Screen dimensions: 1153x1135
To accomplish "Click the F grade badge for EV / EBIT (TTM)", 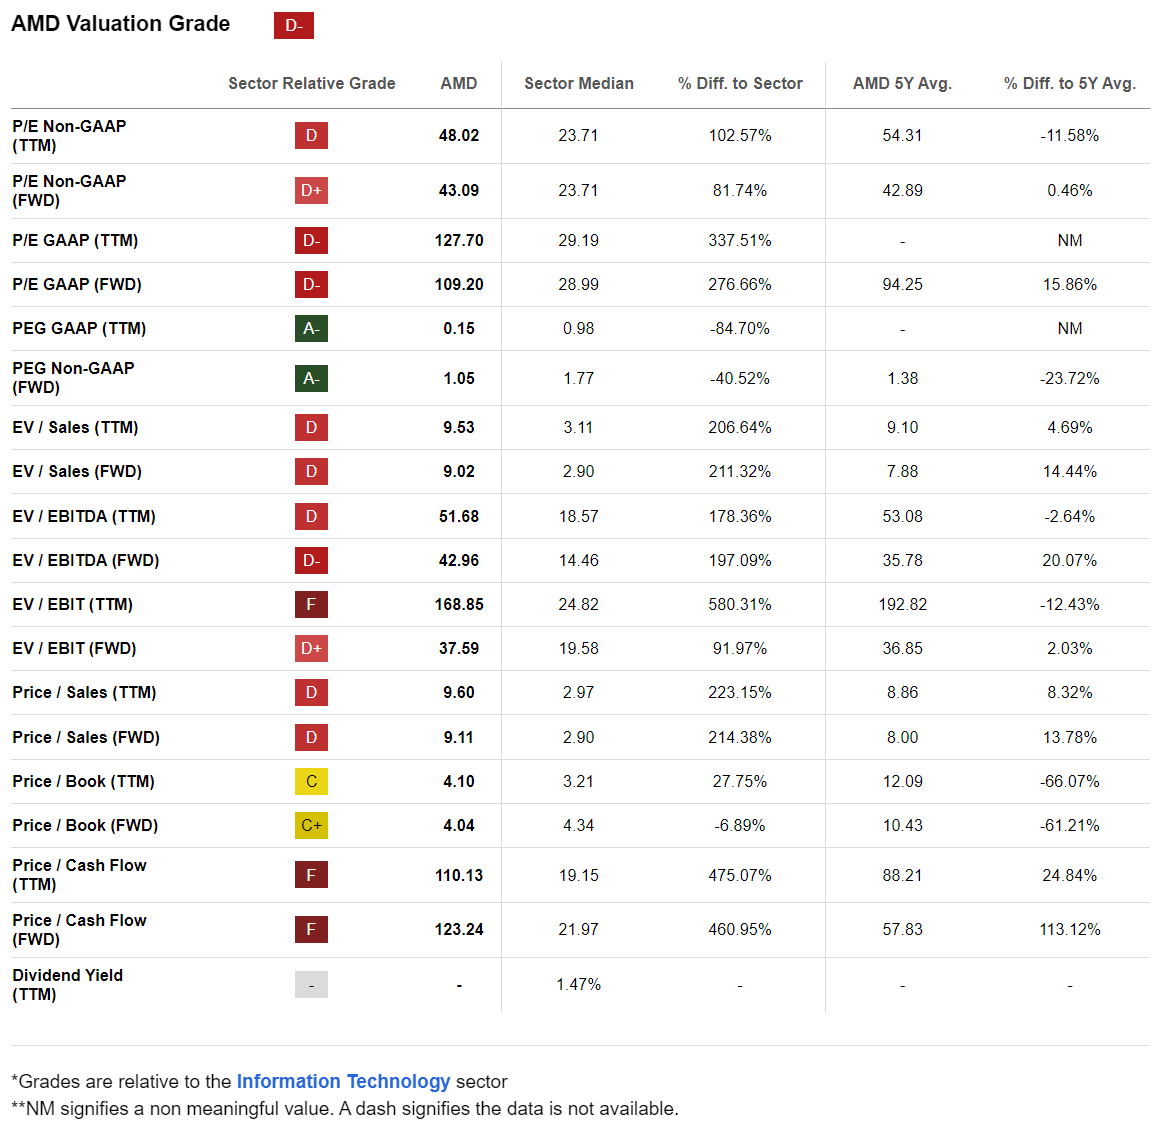I will tap(311, 604).
